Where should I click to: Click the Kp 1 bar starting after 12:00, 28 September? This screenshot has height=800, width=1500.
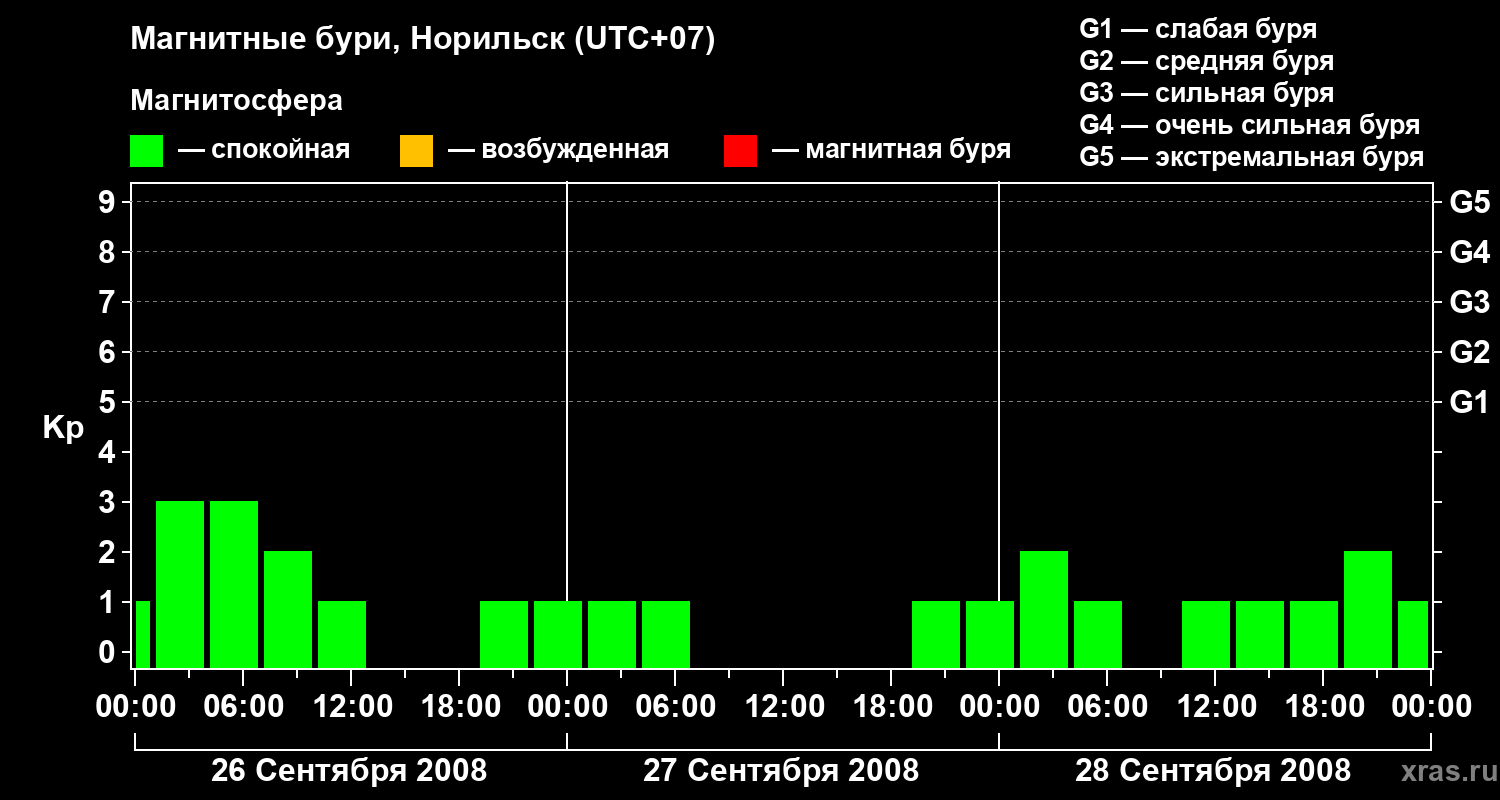1260,634
